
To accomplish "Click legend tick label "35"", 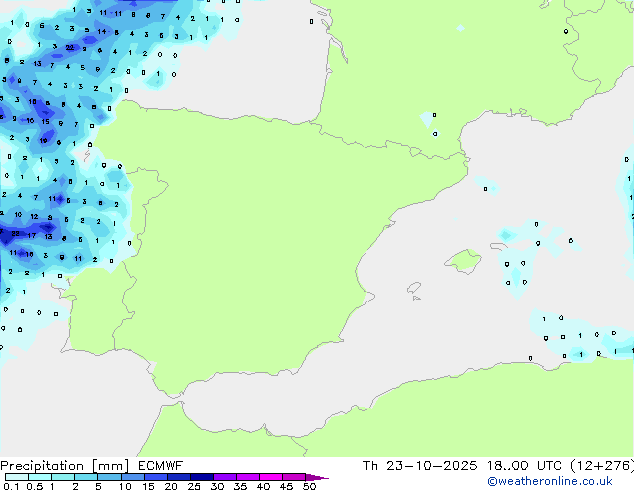I will [x=240, y=486].
